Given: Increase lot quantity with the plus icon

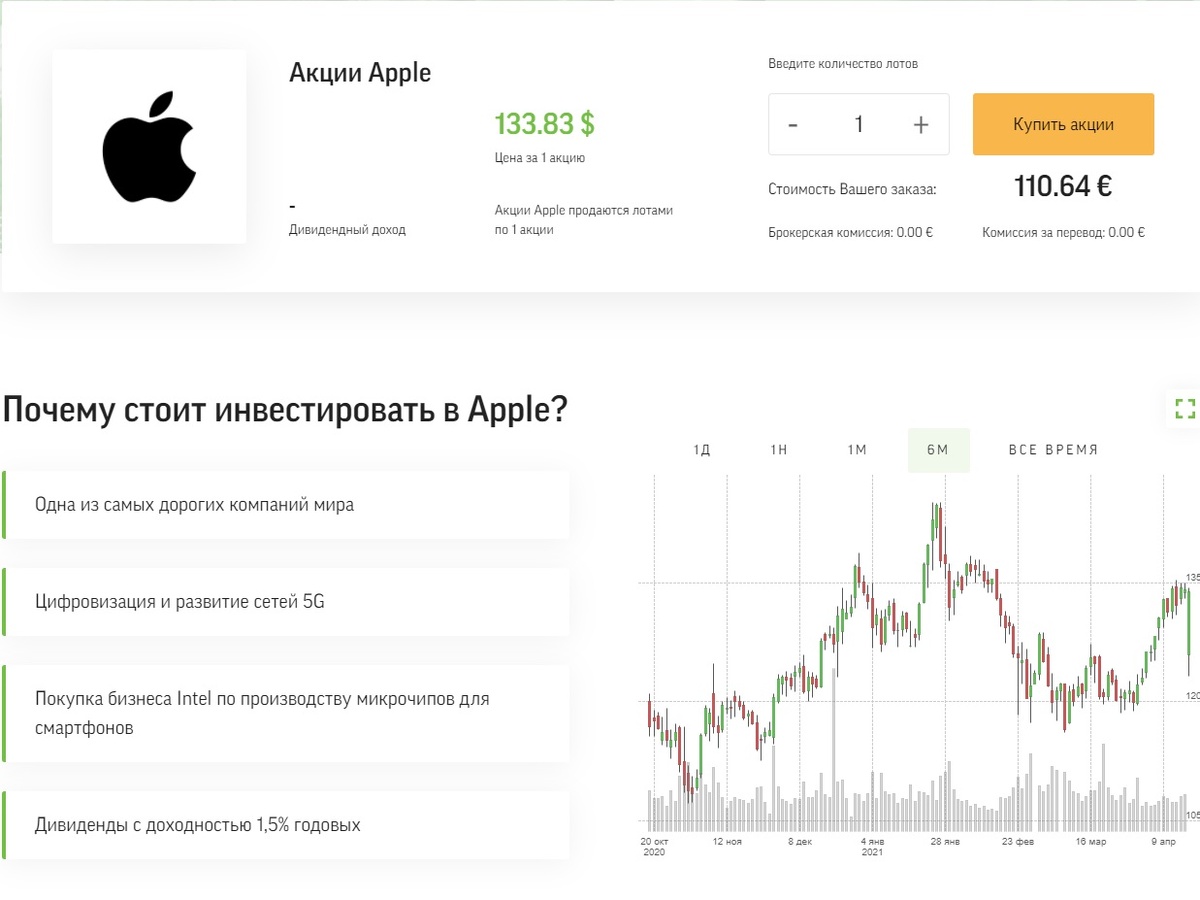Looking at the screenshot, I should tap(920, 124).
